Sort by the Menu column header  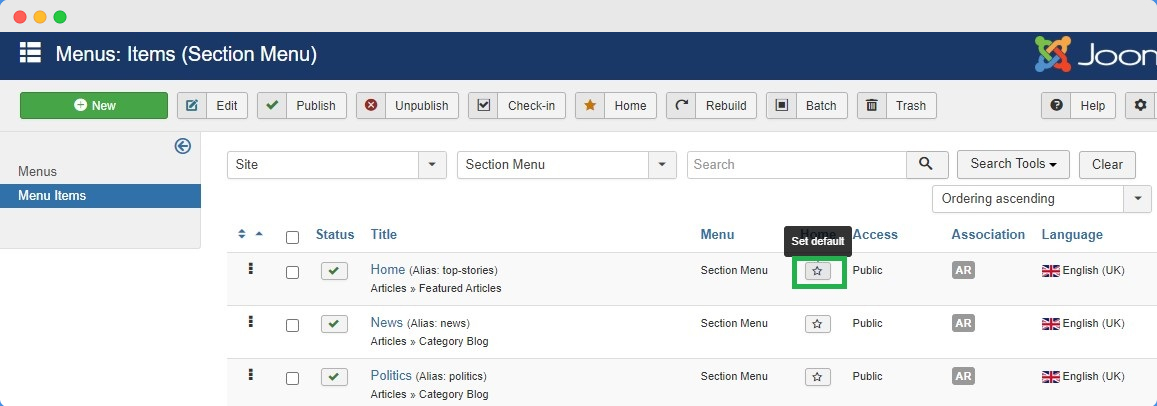coord(717,235)
